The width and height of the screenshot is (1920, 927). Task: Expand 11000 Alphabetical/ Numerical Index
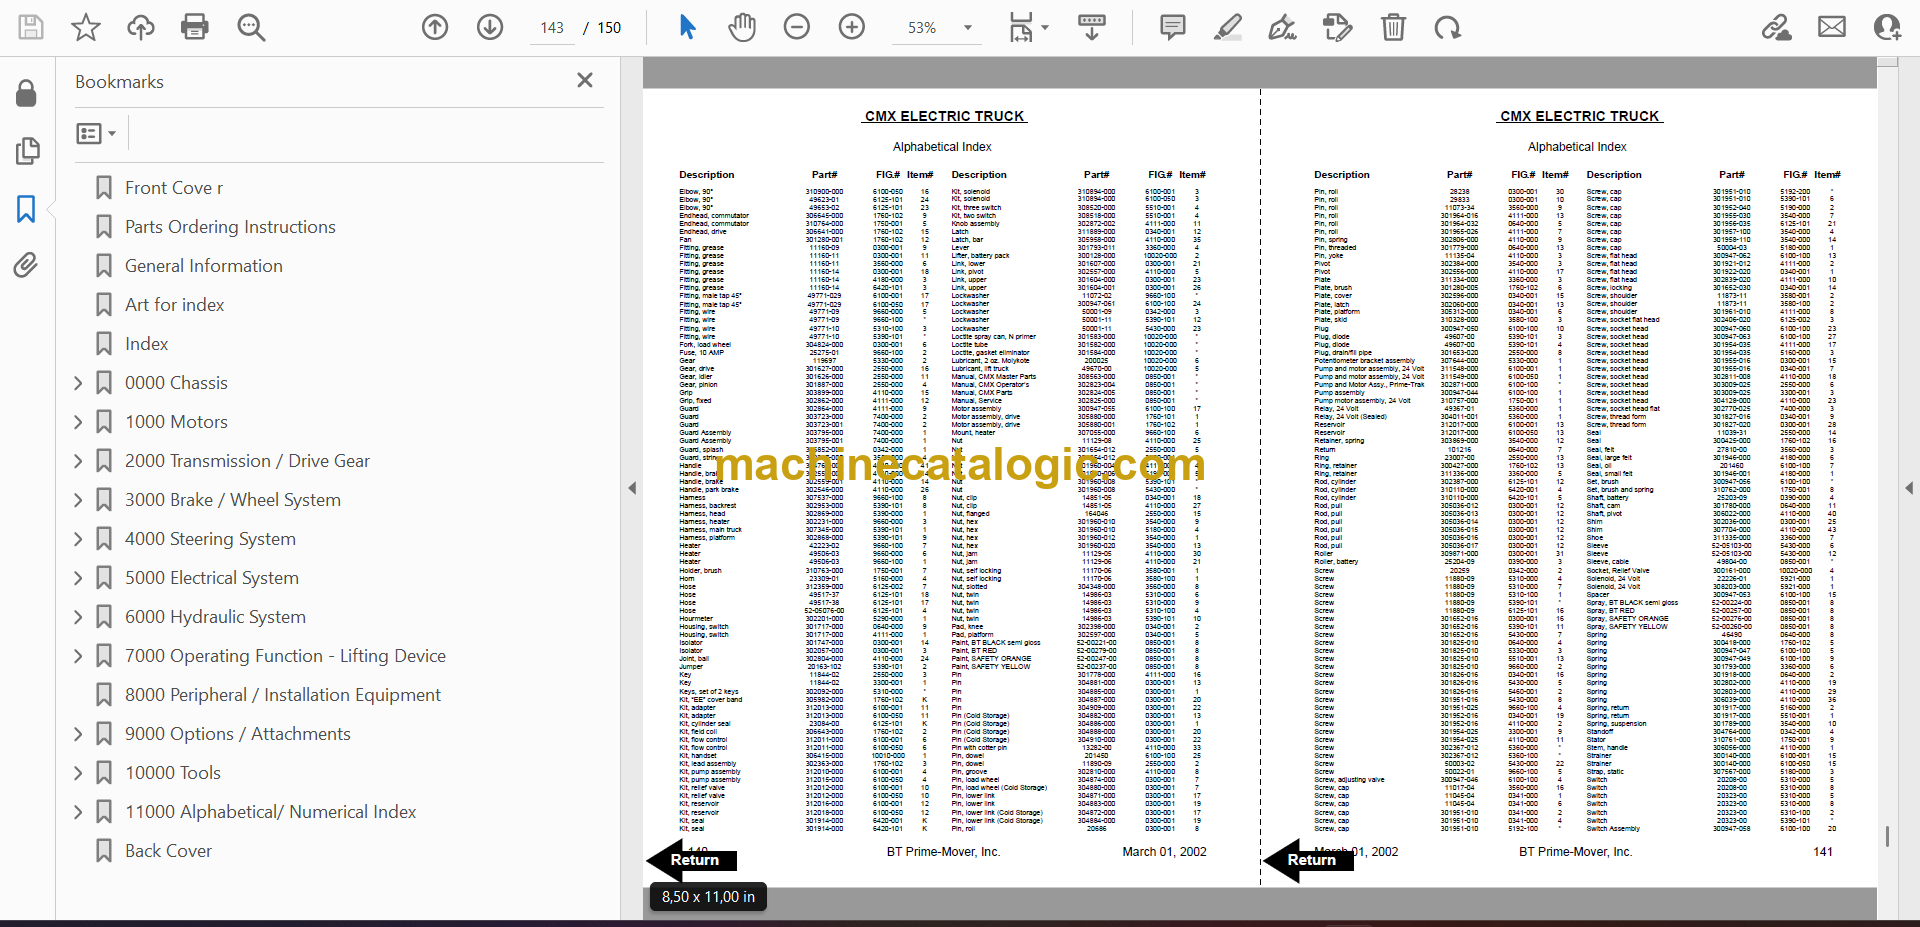tap(79, 812)
